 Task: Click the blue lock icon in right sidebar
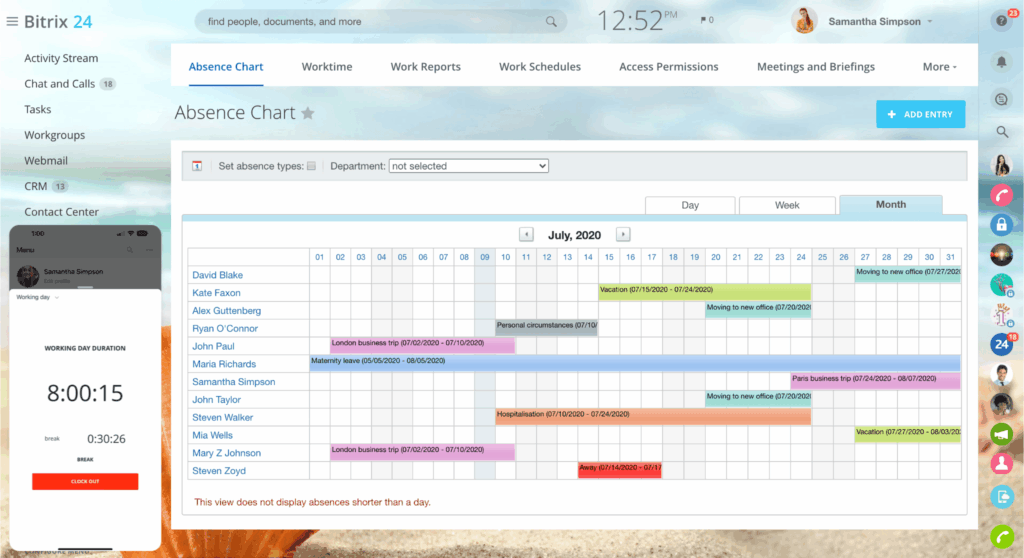(1002, 224)
